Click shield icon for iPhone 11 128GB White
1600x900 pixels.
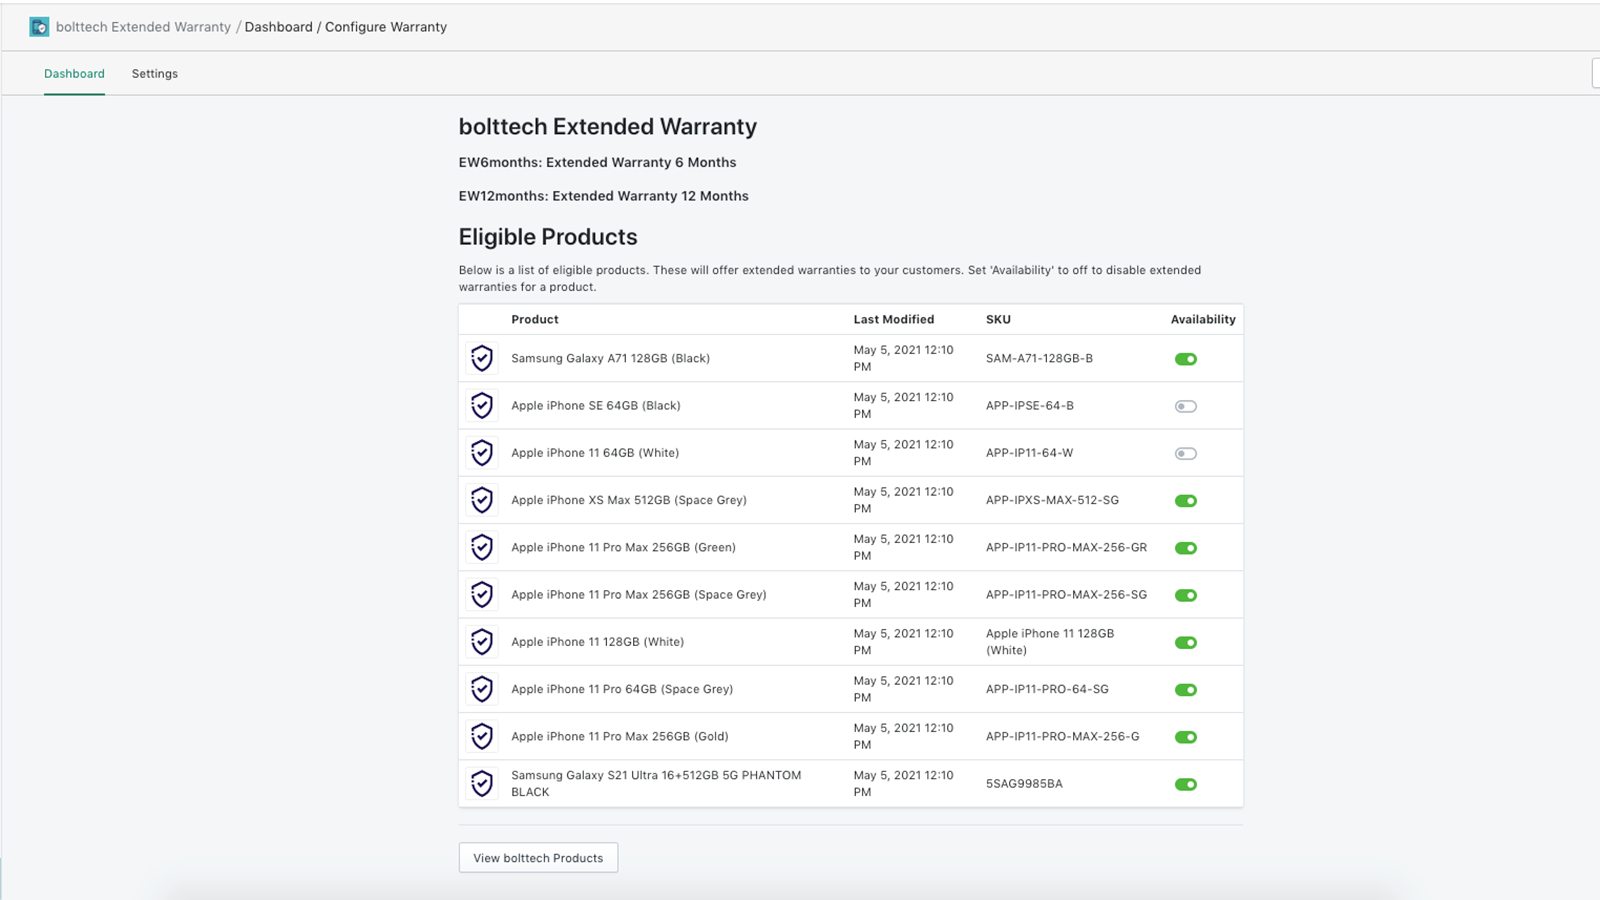(482, 642)
